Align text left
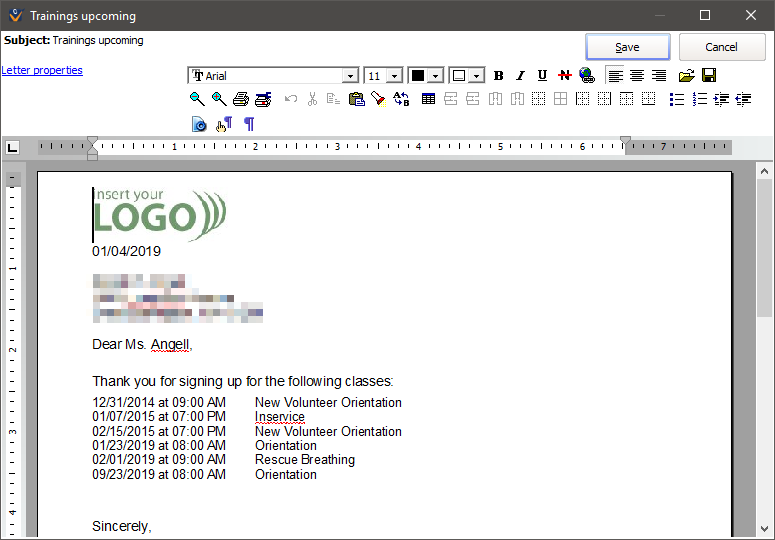This screenshot has height=540, width=775. coord(615,76)
